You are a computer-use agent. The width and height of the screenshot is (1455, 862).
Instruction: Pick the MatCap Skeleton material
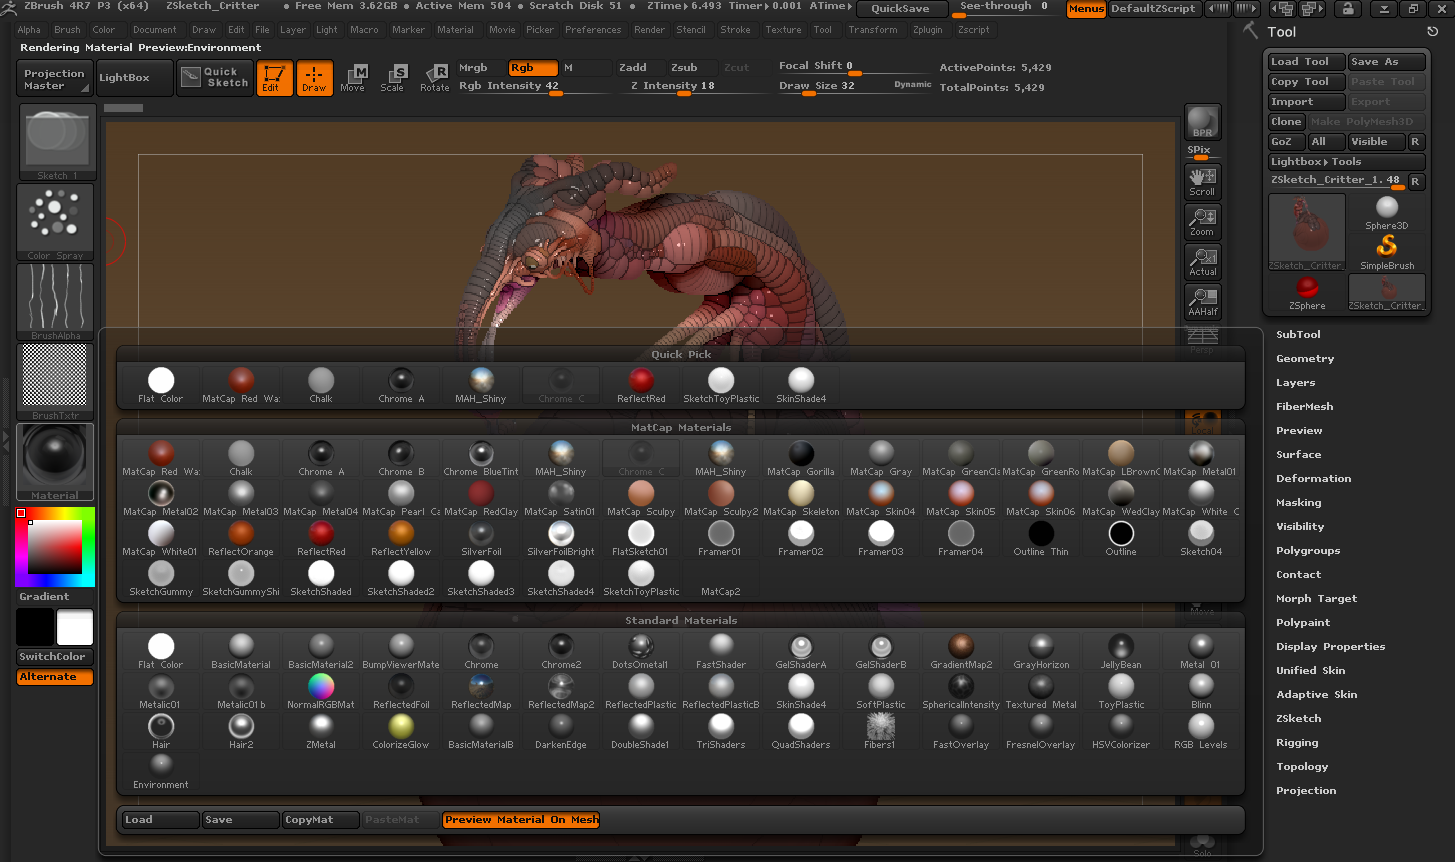[x=801, y=499]
